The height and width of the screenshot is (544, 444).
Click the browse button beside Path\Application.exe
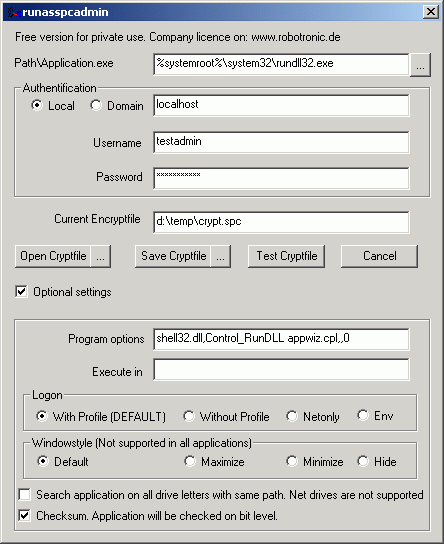[420, 65]
